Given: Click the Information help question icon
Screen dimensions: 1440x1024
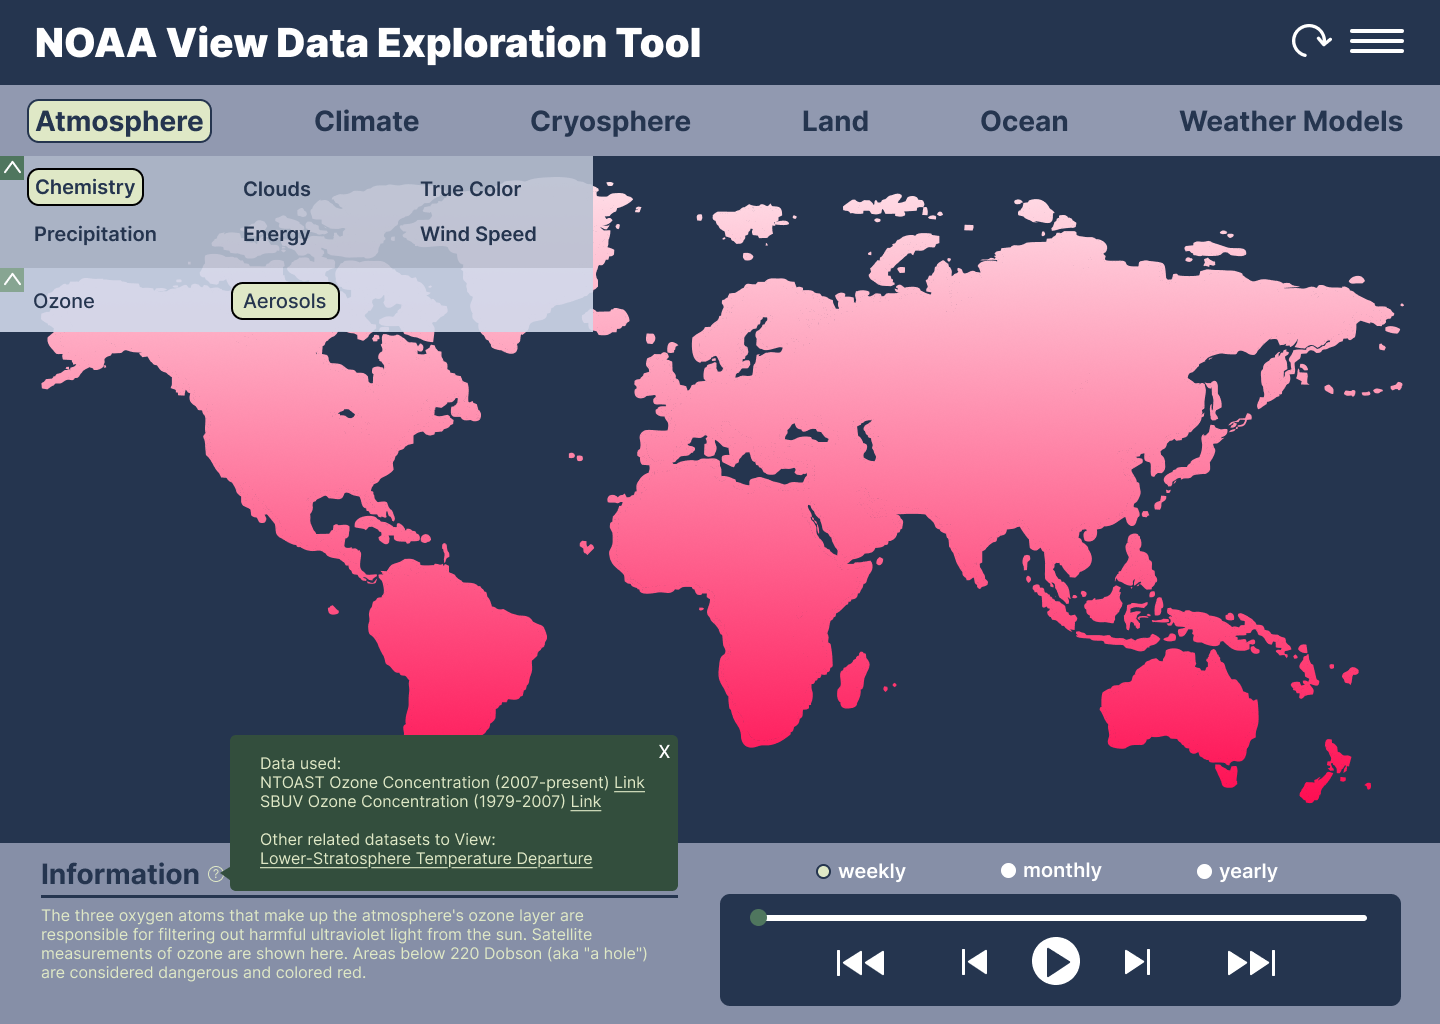Looking at the screenshot, I should (216, 874).
